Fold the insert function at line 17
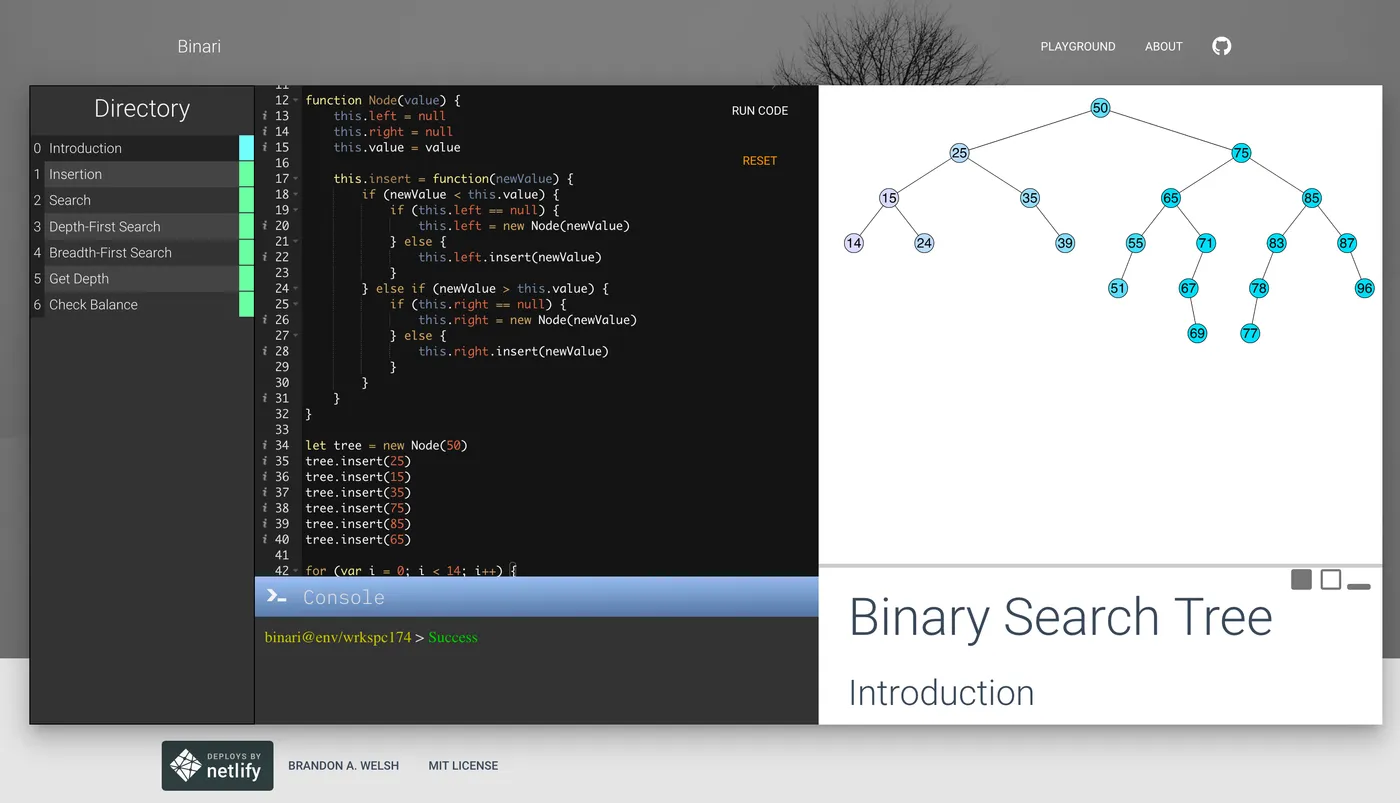 (x=296, y=179)
